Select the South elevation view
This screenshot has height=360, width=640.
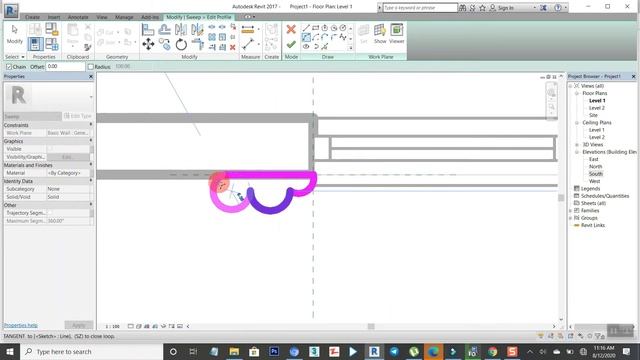tap(596, 174)
